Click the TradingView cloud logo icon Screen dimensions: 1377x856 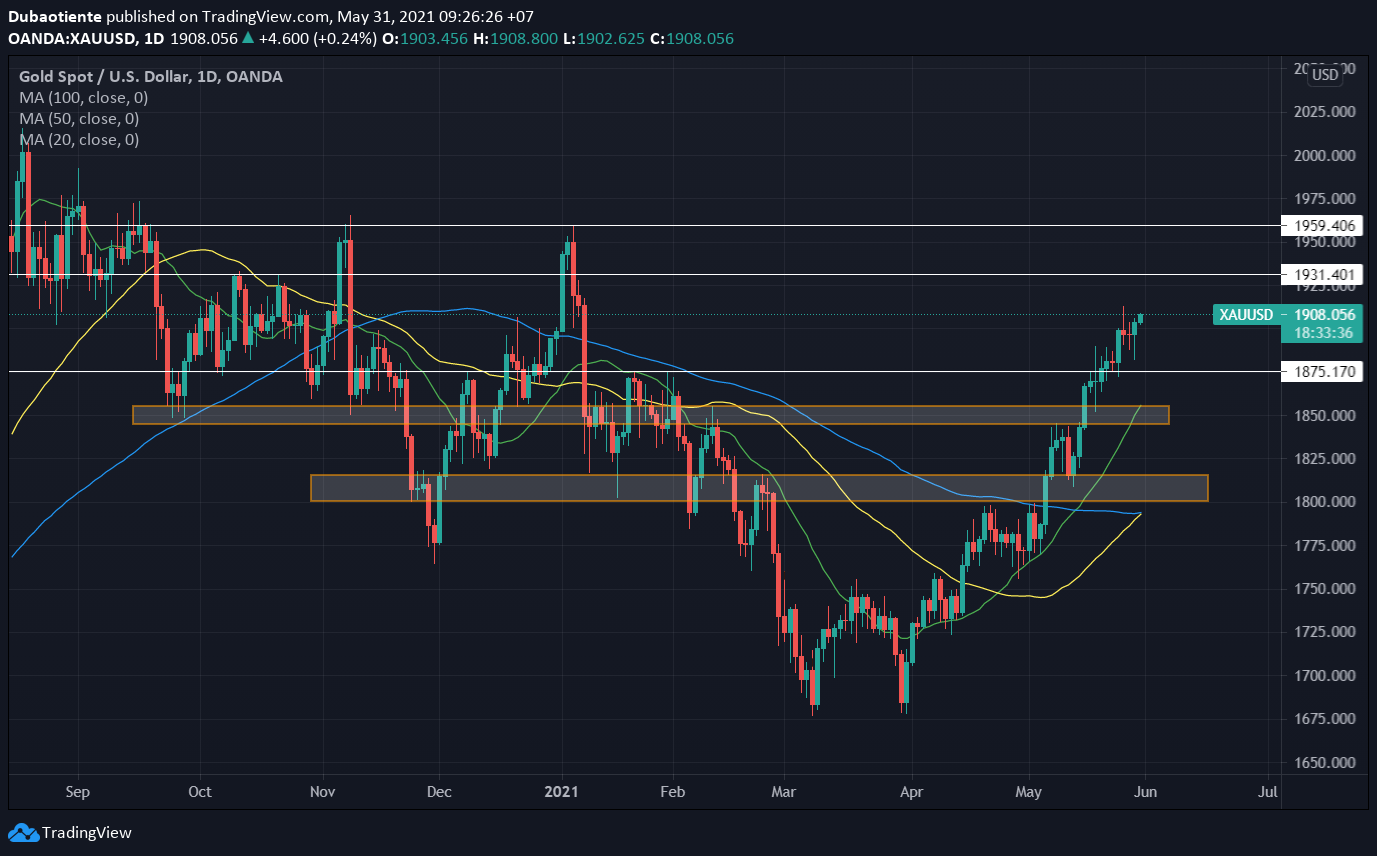pyautogui.click(x=23, y=833)
